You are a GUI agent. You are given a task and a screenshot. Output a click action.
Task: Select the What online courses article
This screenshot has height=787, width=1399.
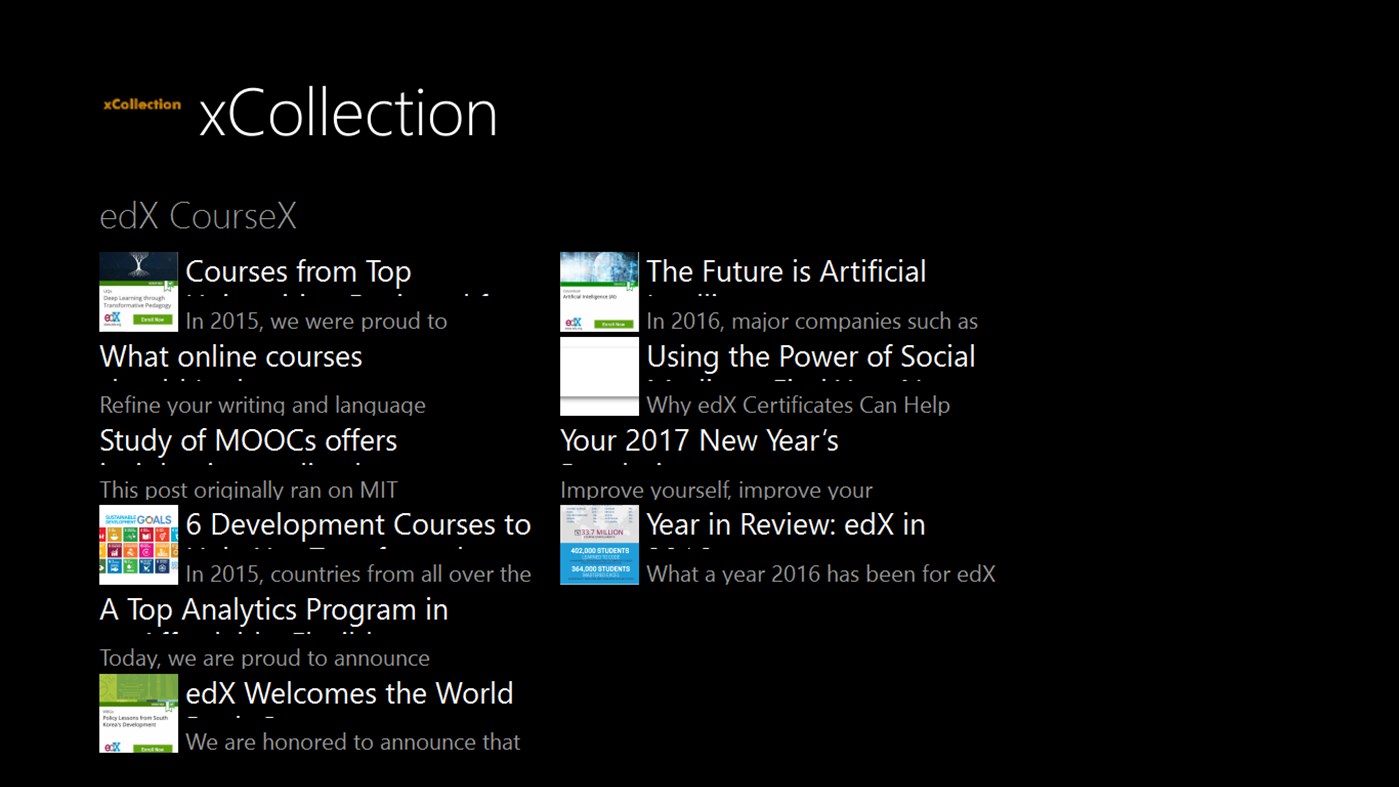pos(230,356)
